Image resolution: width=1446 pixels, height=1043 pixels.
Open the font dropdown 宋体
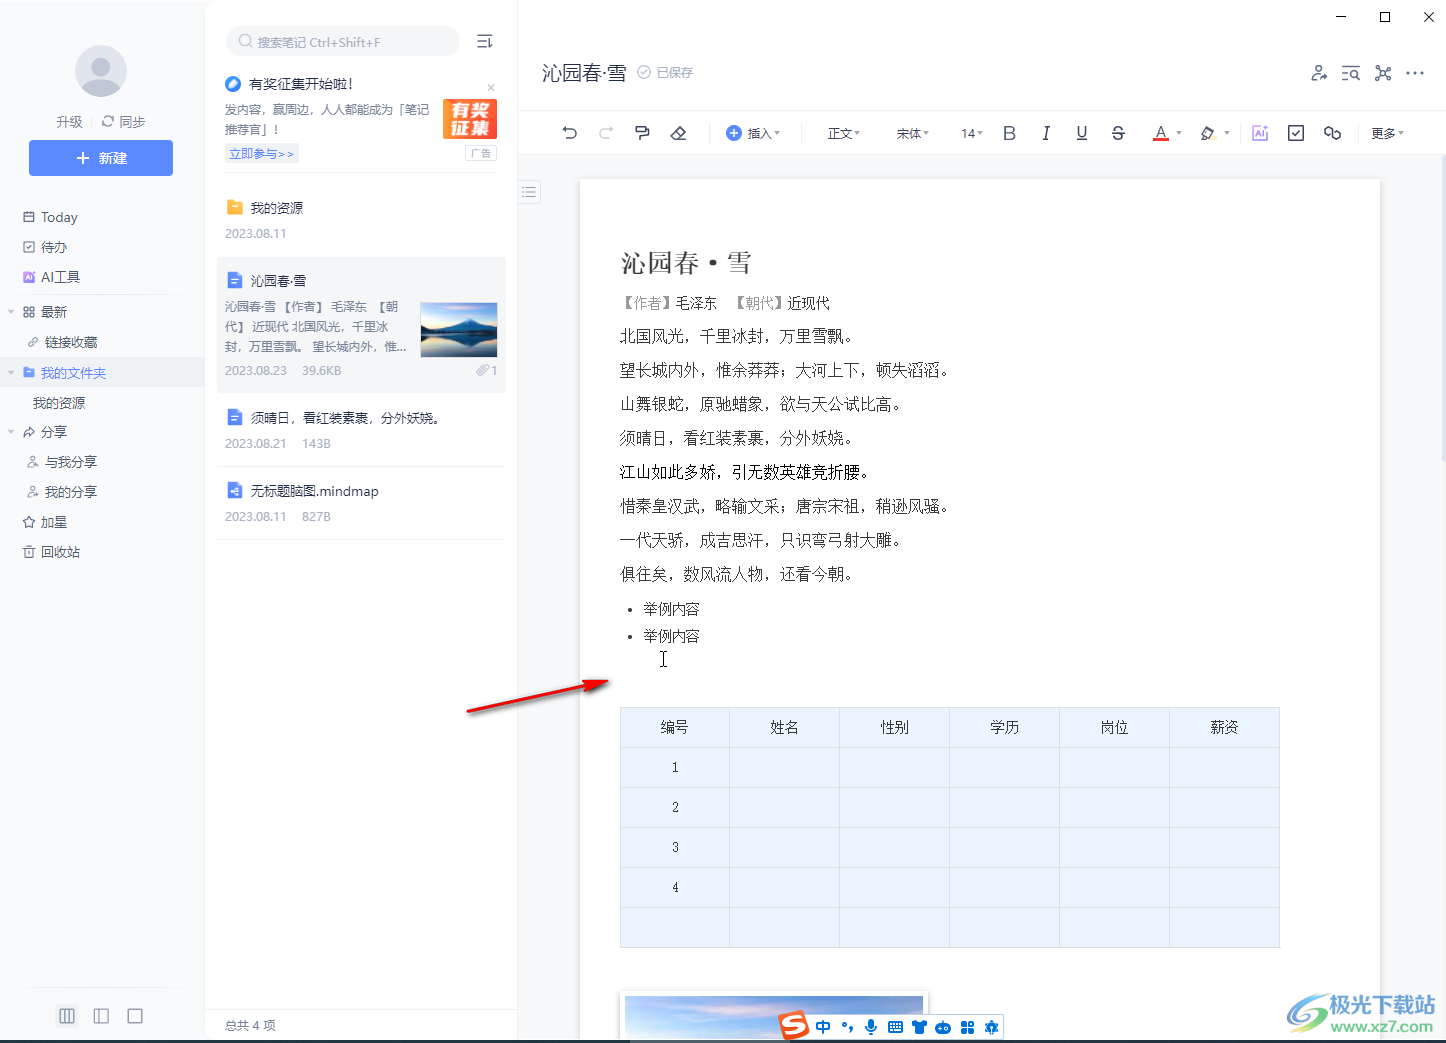tap(912, 133)
